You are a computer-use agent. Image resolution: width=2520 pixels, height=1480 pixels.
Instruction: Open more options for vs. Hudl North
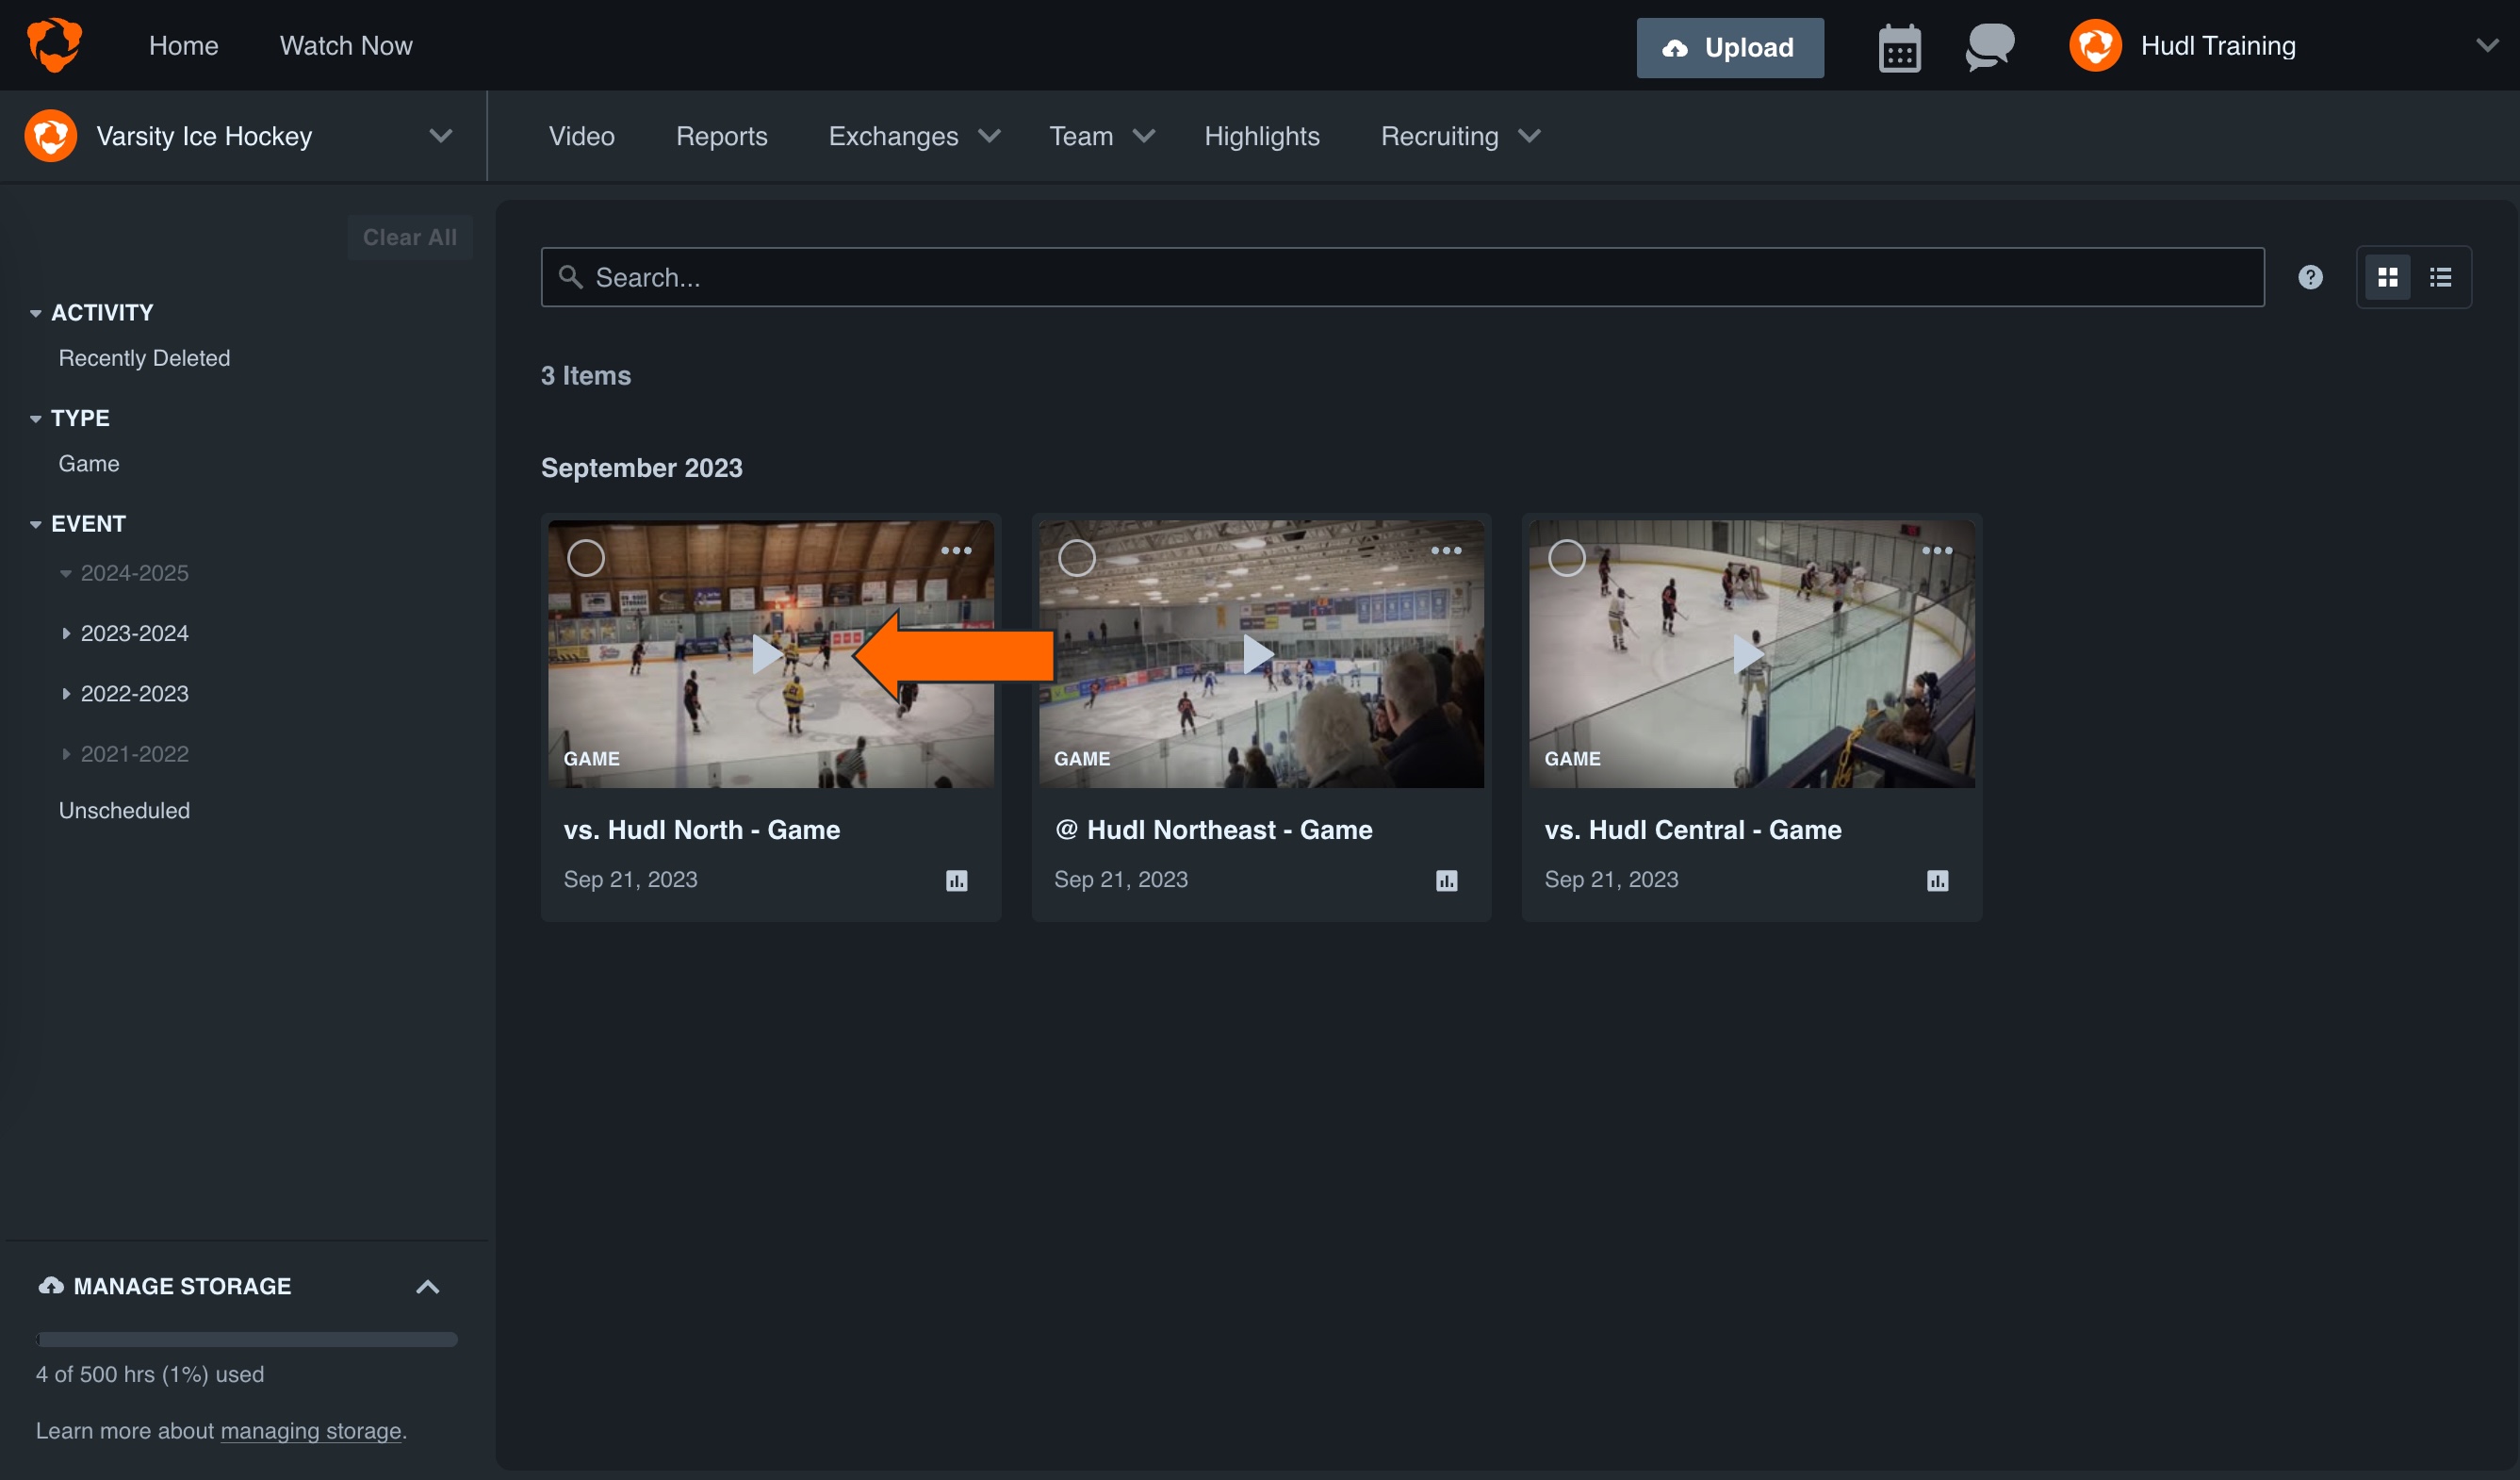click(x=956, y=551)
